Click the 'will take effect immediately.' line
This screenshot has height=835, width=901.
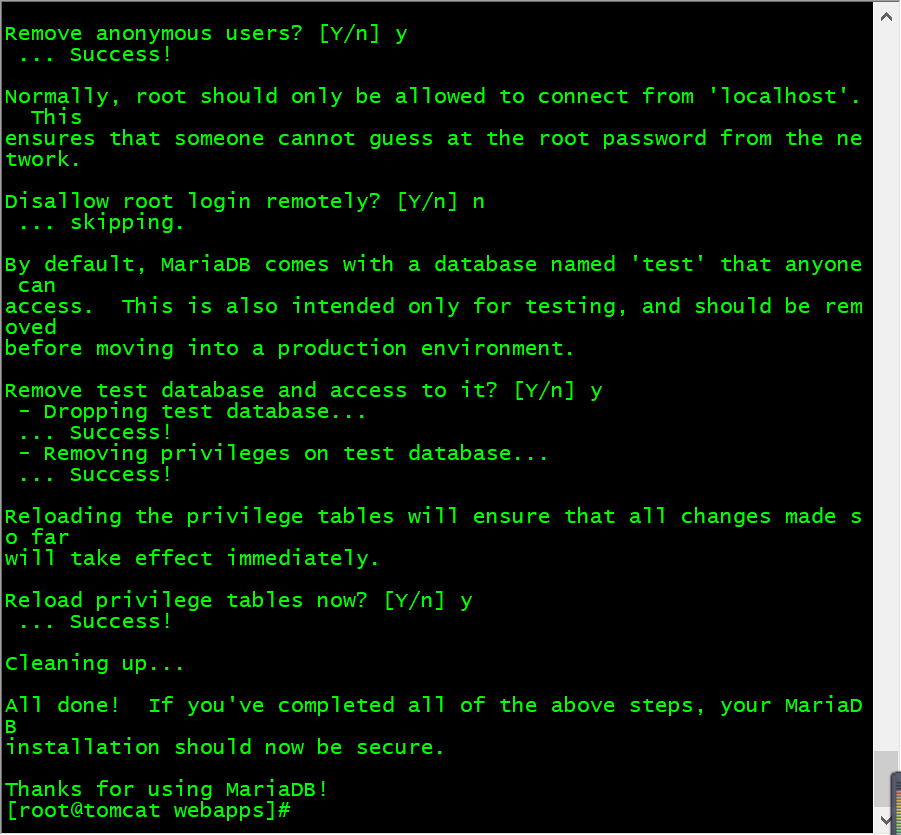(x=192, y=558)
